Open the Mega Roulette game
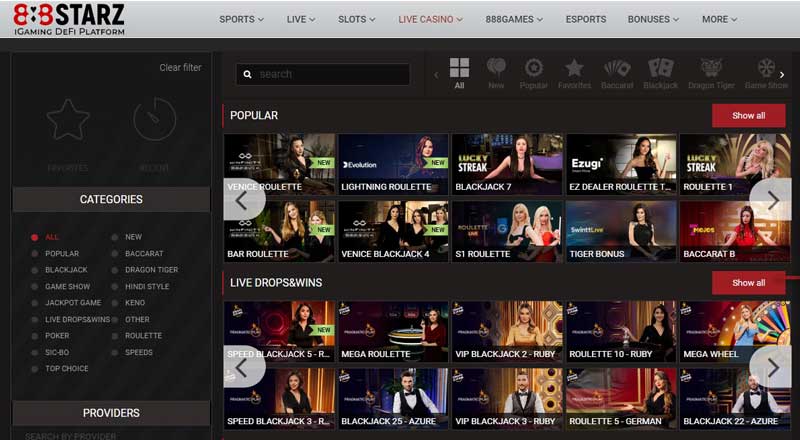800x440 pixels. point(393,331)
